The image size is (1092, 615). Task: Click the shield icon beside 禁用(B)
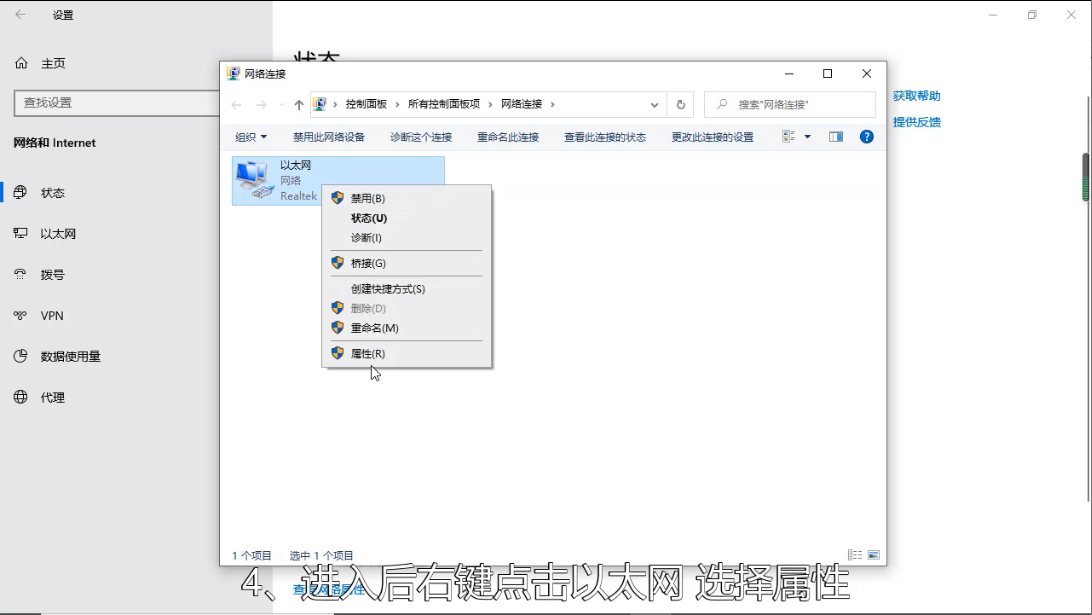pyautogui.click(x=338, y=198)
